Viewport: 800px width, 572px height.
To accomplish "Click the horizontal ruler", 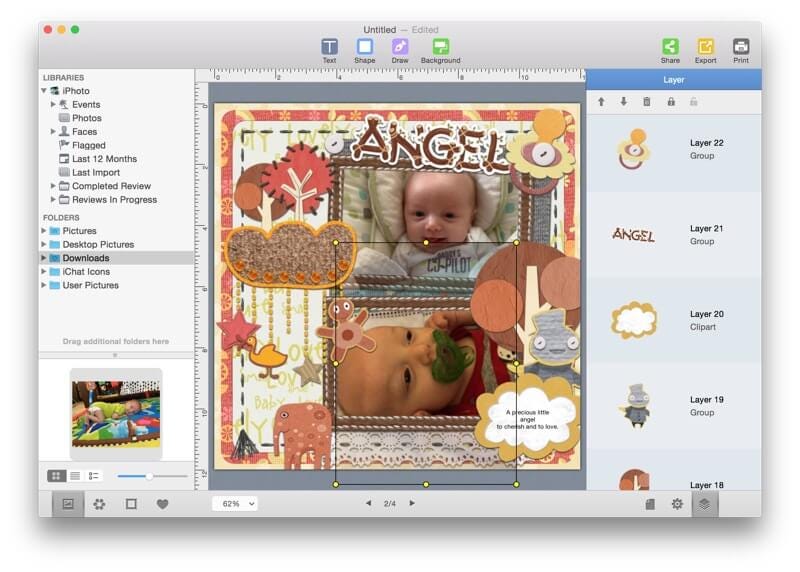I will pos(396,76).
